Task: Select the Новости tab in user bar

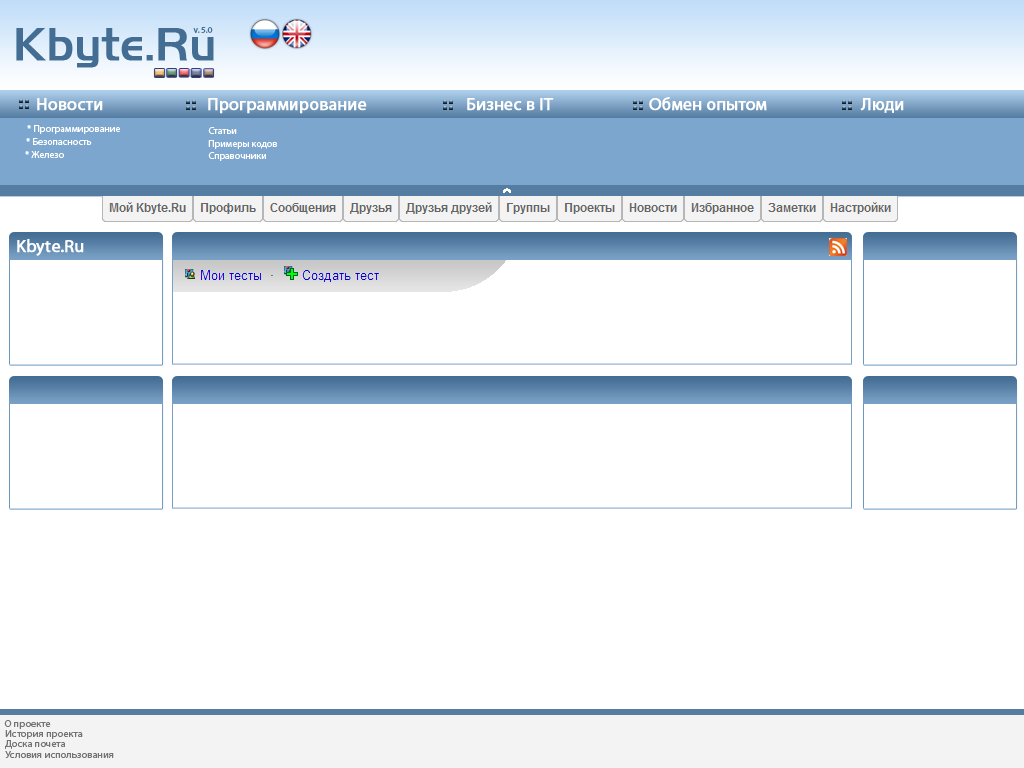Action: [653, 208]
